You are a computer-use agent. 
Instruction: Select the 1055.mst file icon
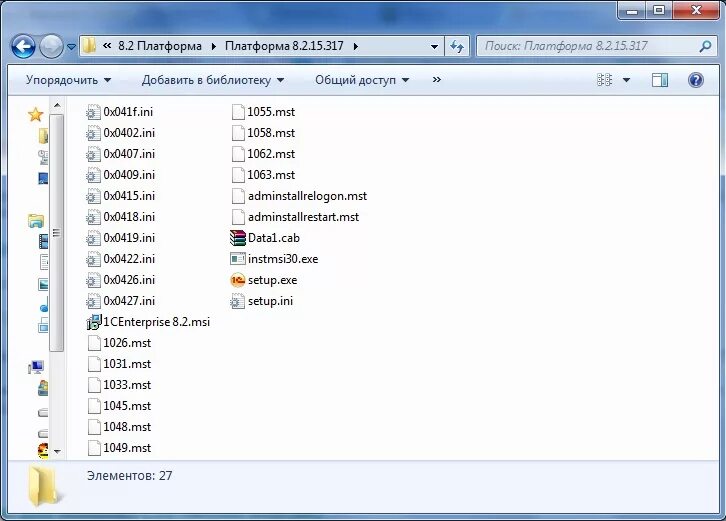click(x=238, y=112)
